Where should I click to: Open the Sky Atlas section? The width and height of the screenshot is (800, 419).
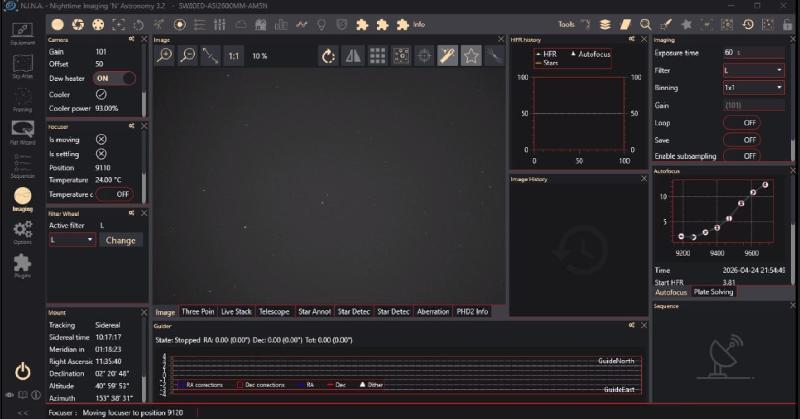tap(22, 67)
